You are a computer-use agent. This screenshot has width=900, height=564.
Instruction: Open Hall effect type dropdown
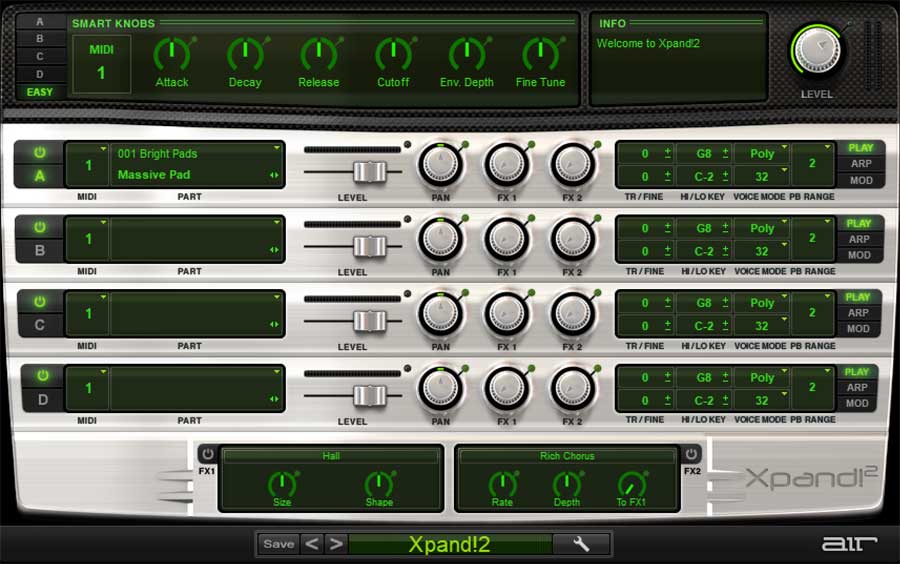tap(331, 456)
